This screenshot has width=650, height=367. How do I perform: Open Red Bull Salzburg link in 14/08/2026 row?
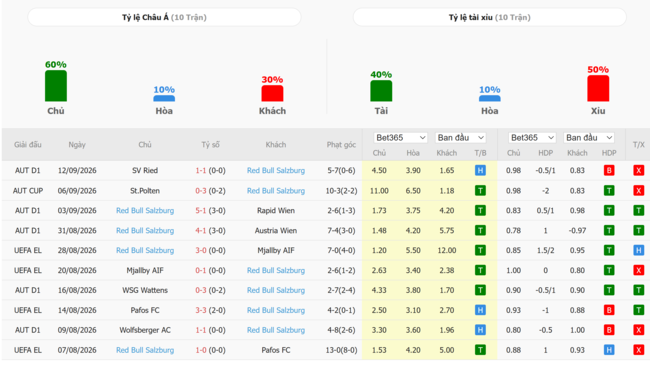[276, 310]
